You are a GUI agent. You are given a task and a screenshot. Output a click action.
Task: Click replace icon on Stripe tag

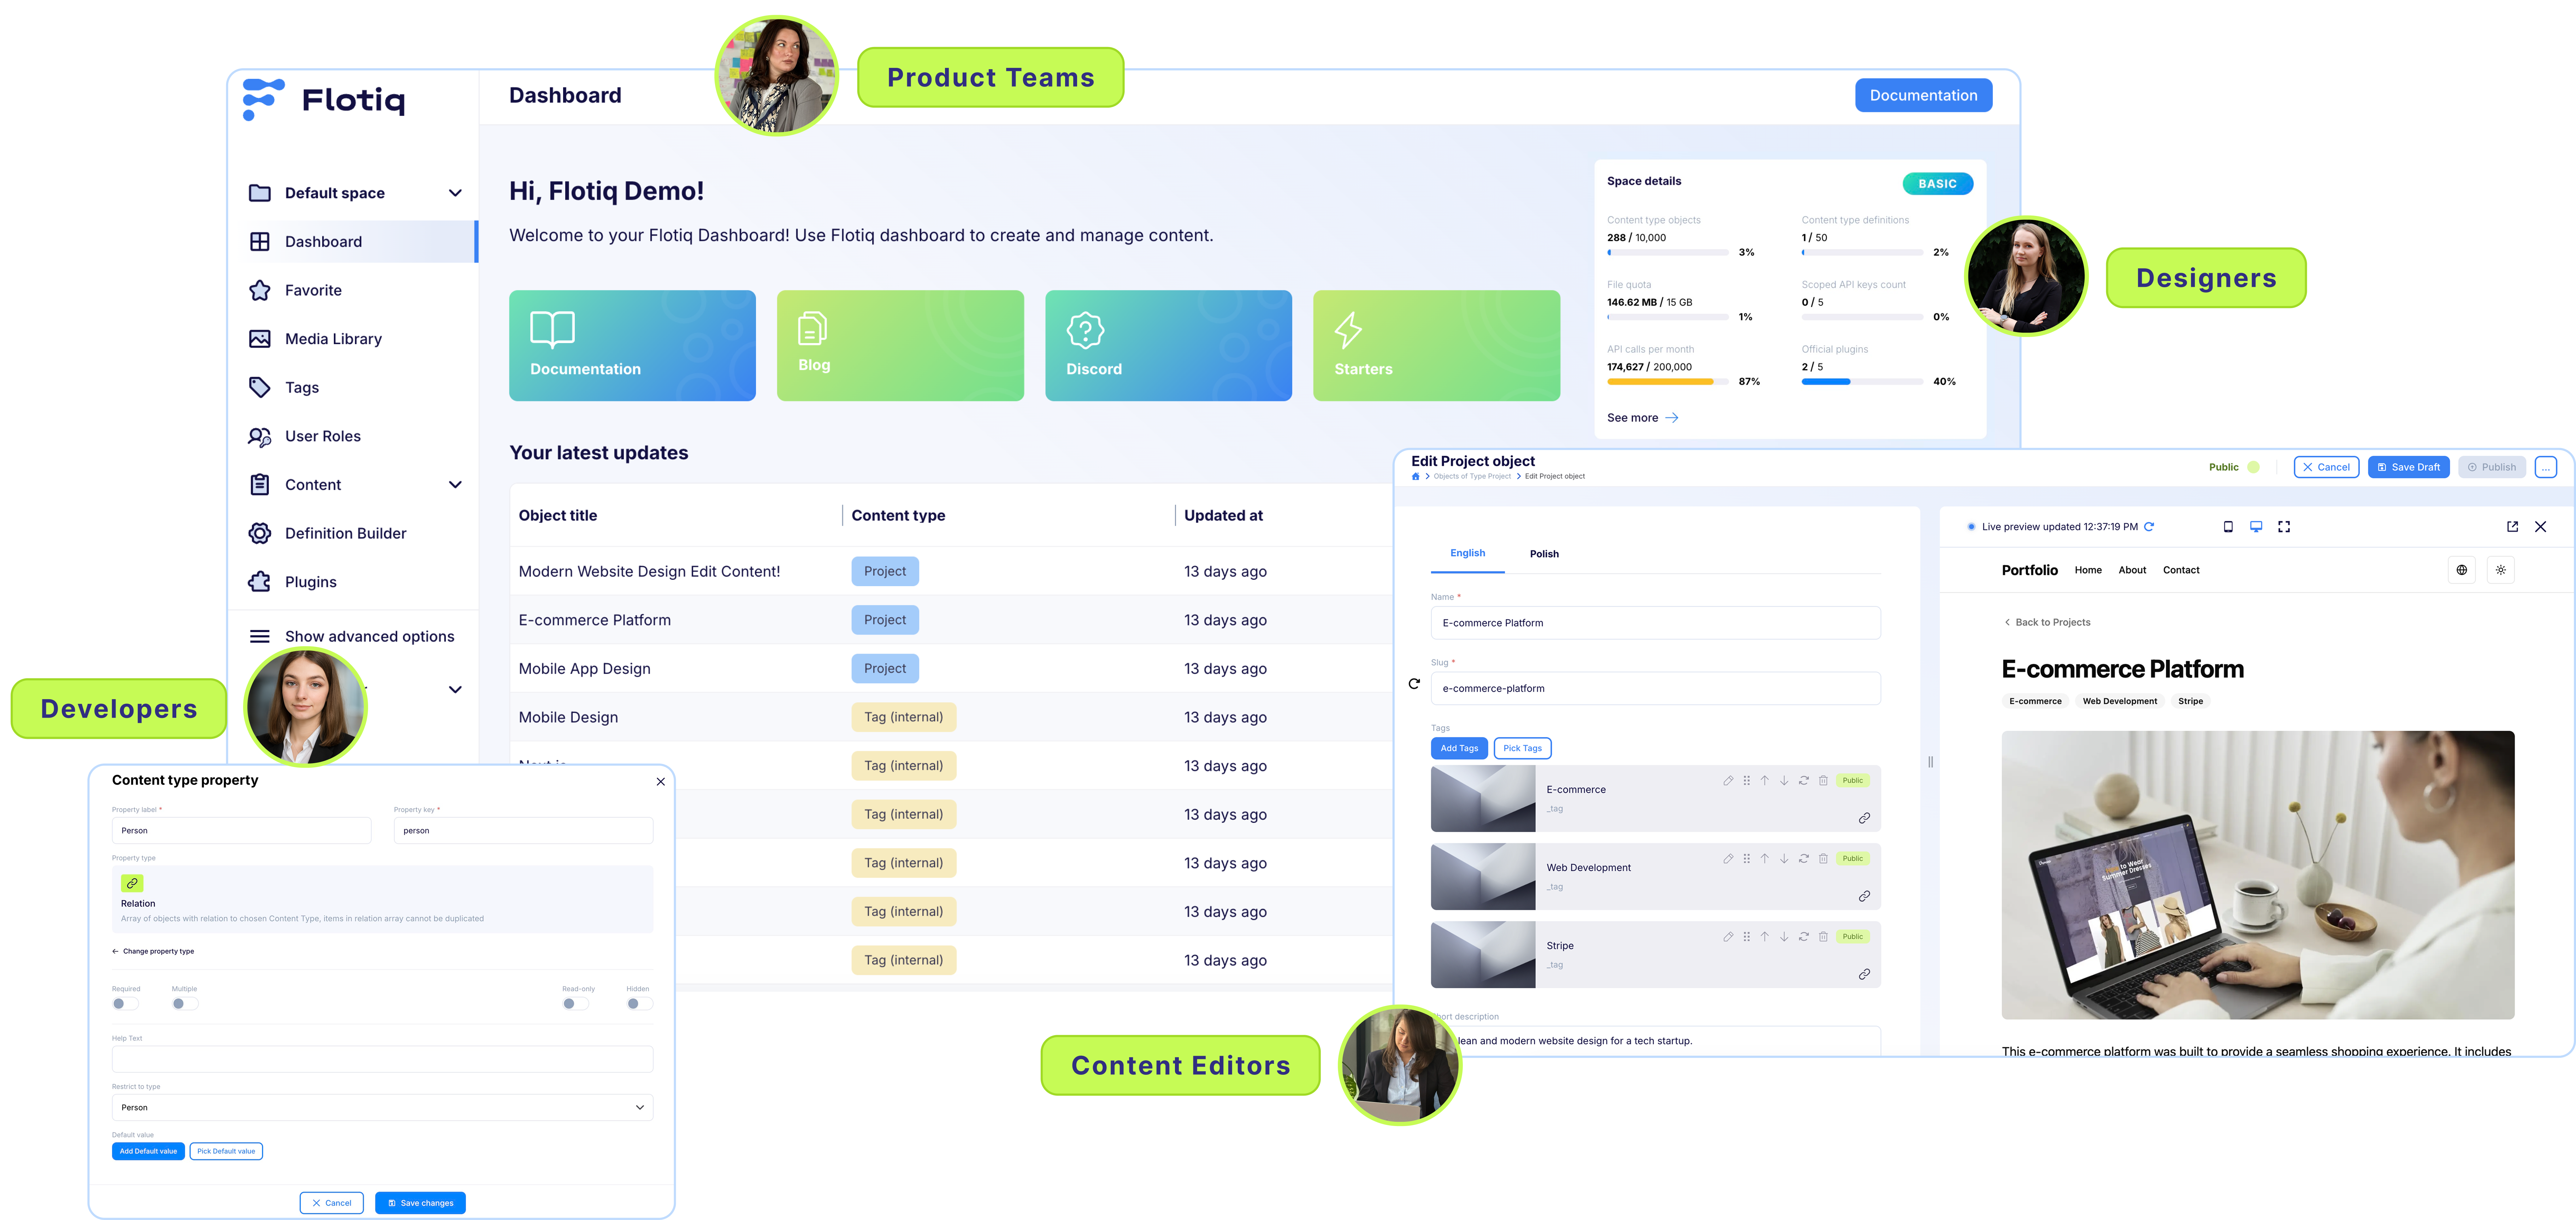point(1804,937)
